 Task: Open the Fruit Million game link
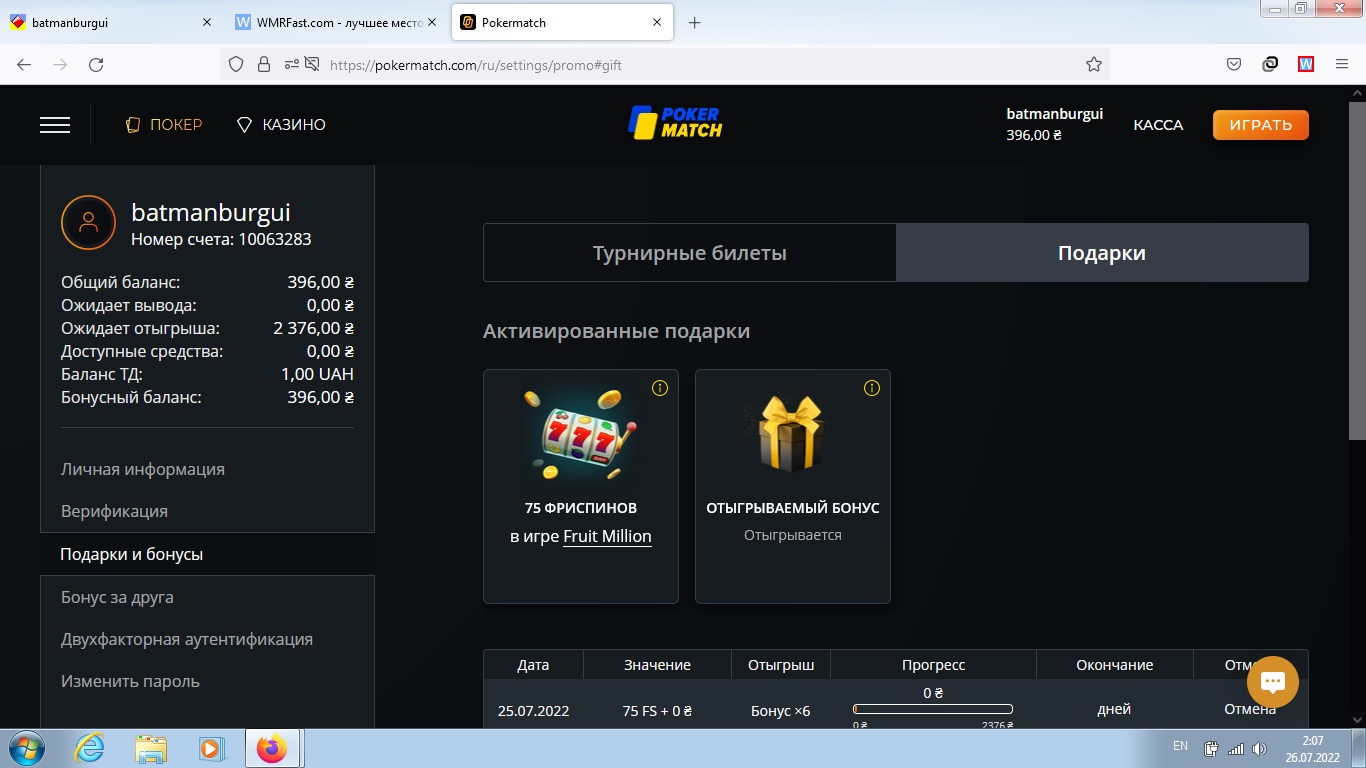click(x=607, y=536)
